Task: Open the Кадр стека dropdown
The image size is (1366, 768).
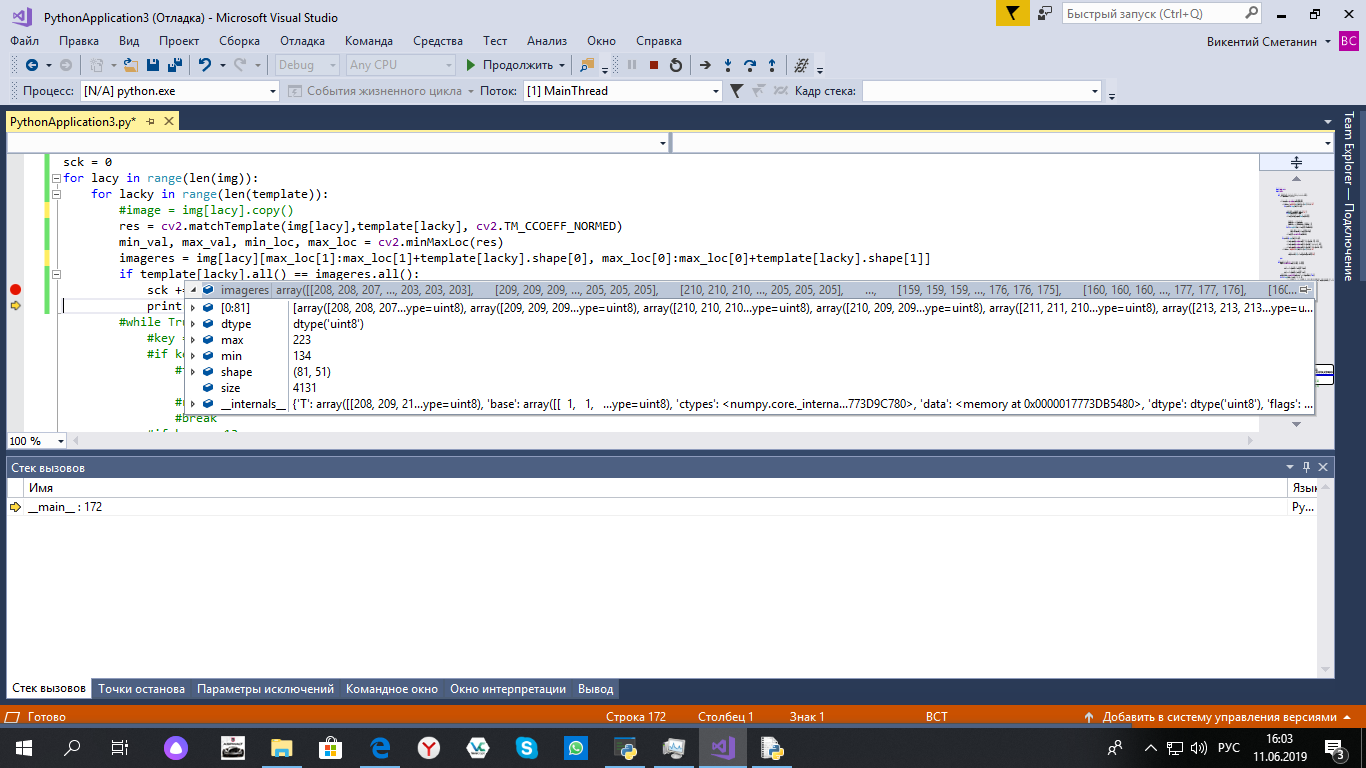Action: [1093, 91]
